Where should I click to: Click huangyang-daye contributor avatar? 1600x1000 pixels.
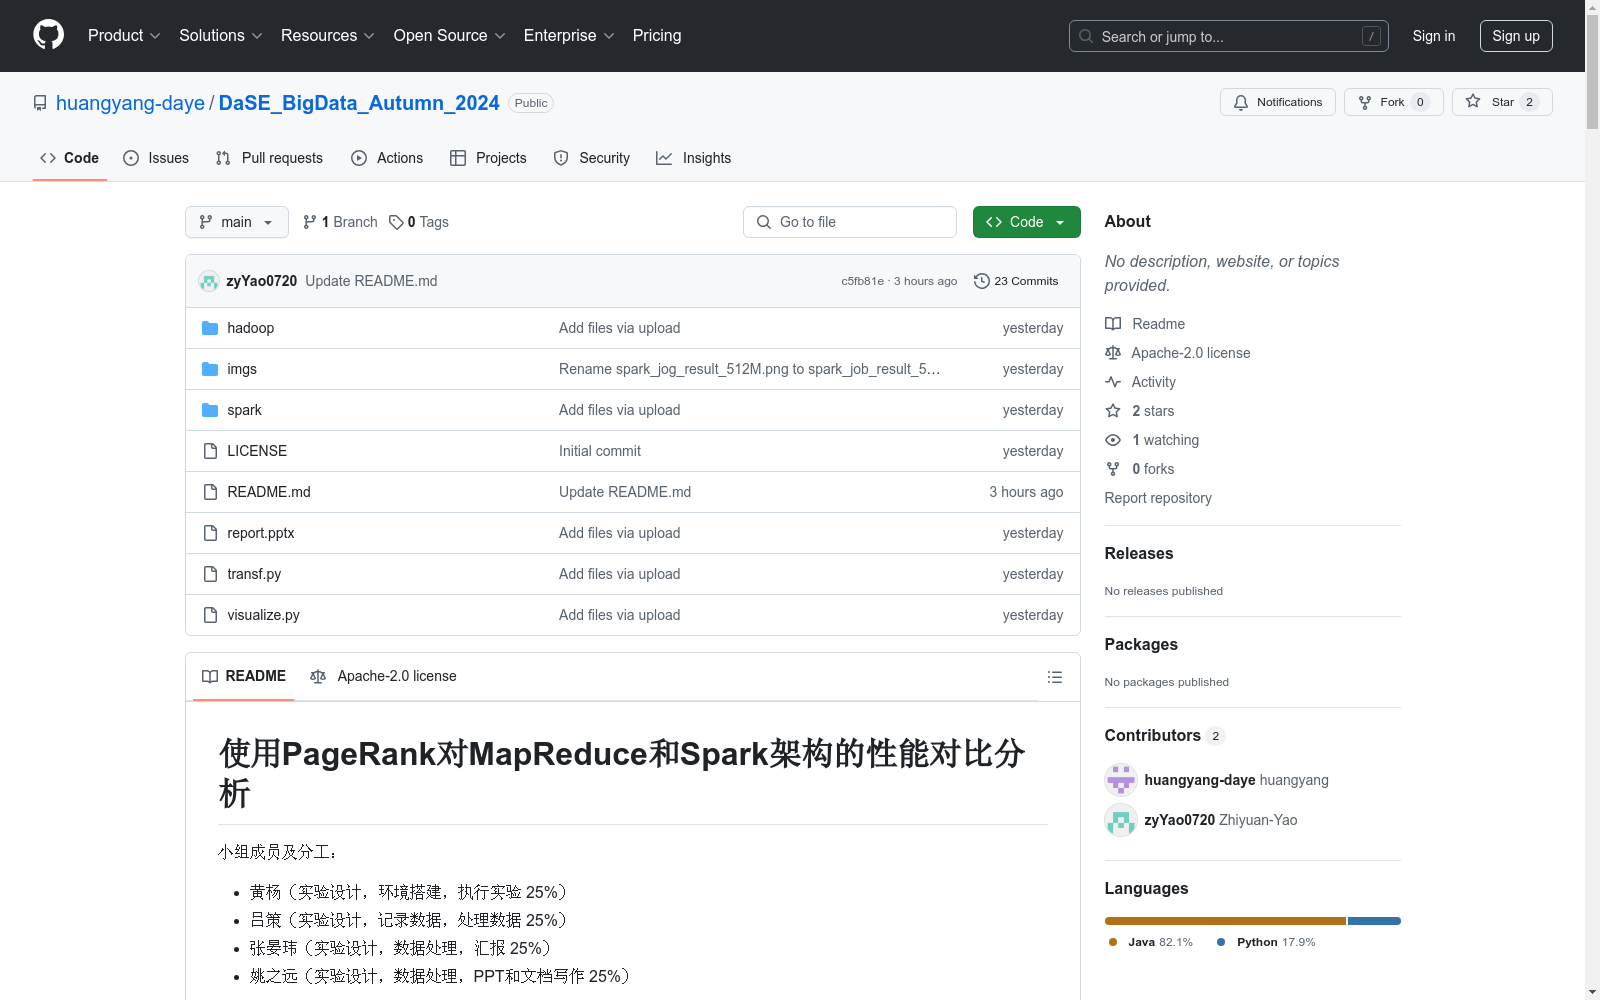click(1121, 780)
